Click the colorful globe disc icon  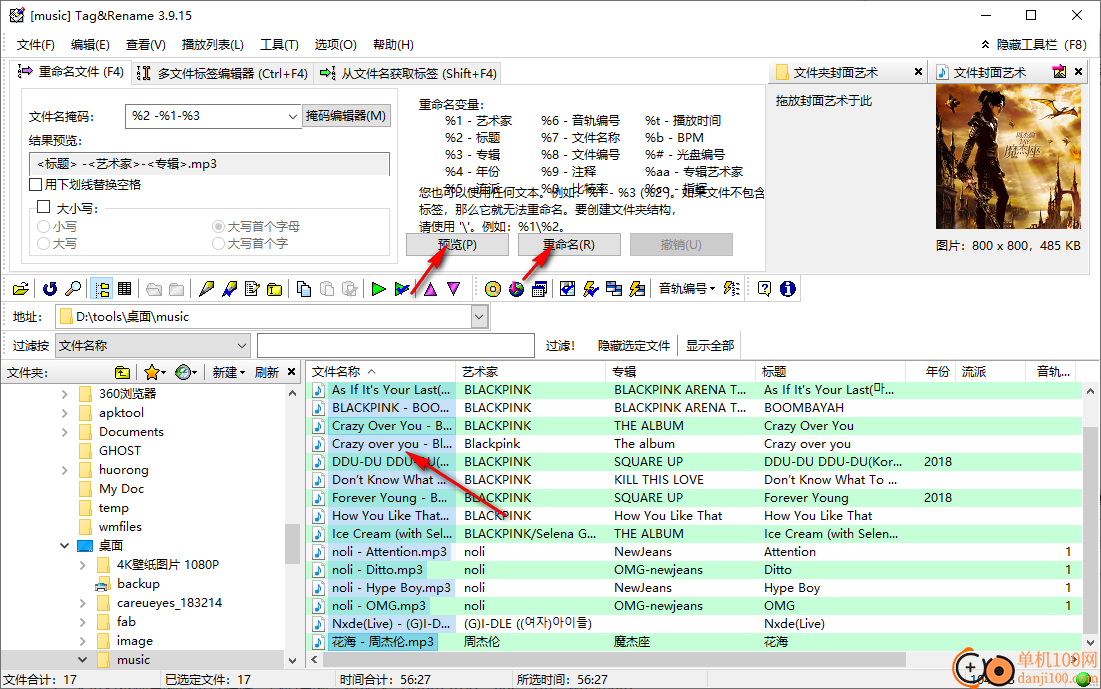click(x=516, y=289)
